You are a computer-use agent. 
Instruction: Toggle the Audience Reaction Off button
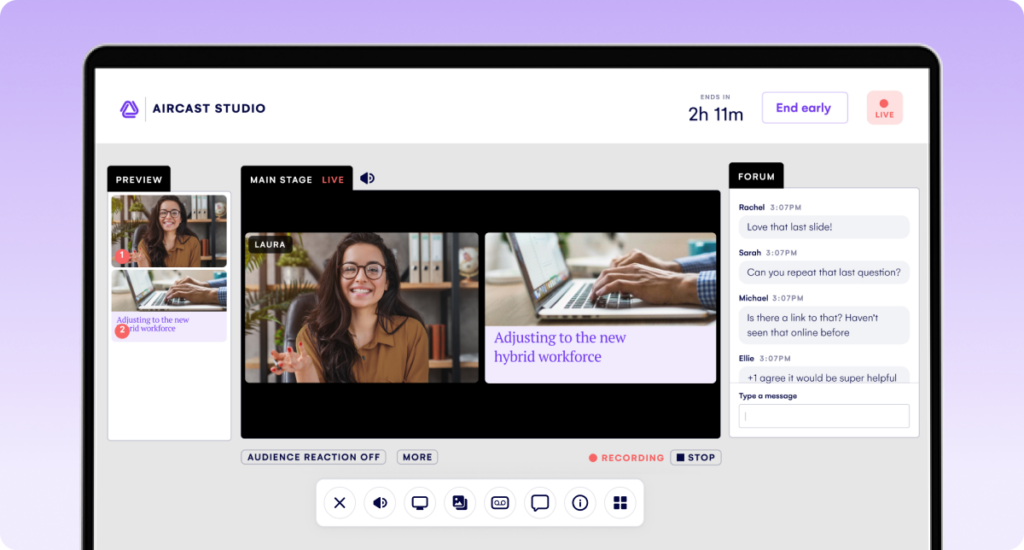pos(314,457)
